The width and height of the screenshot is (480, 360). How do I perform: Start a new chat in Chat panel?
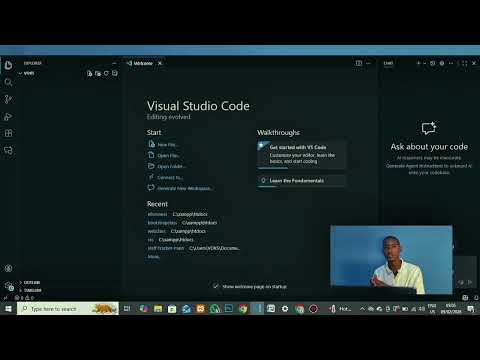coord(419,63)
